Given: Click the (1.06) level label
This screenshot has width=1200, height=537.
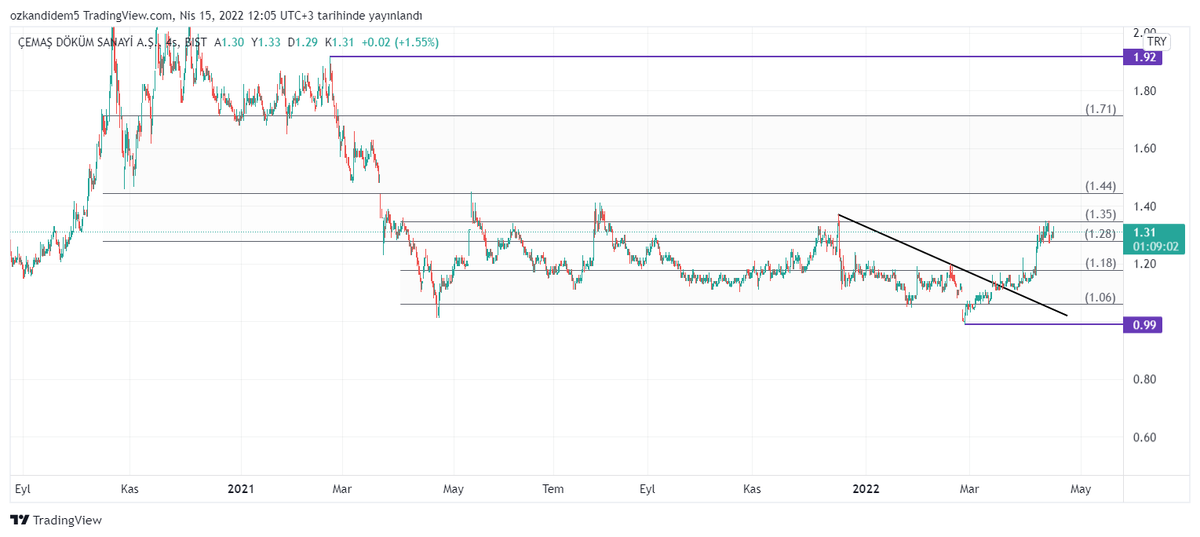Looking at the screenshot, I should point(1100,297).
